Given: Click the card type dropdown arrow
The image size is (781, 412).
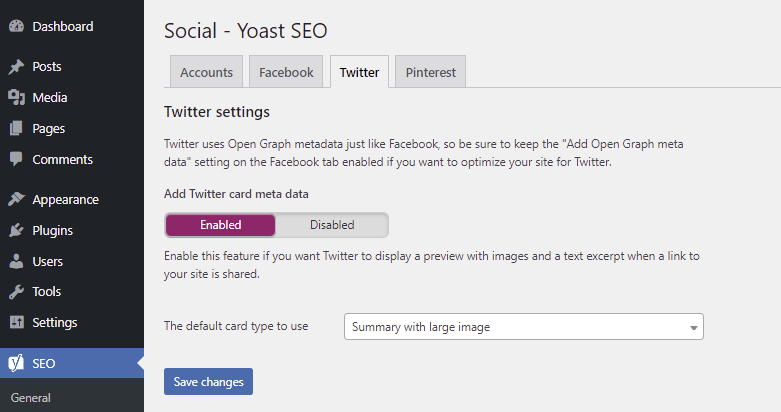Looking at the screenshot, I should pos(693,328).
